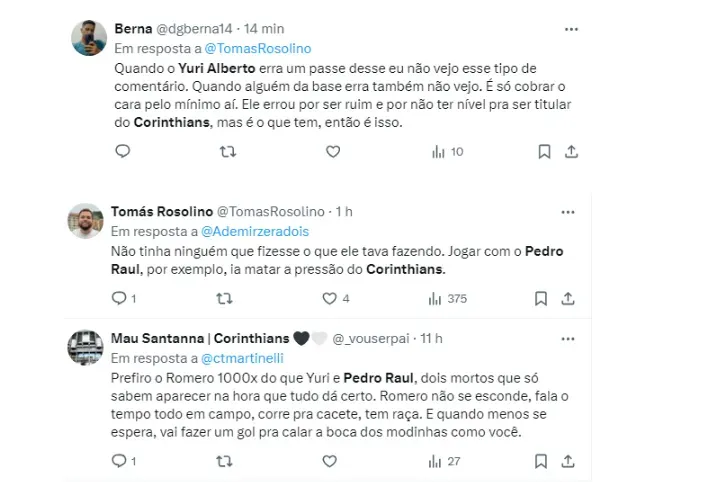Repost Mau Santanna's tweet
This screenshot has height=482, width=726.
(226, 461)
